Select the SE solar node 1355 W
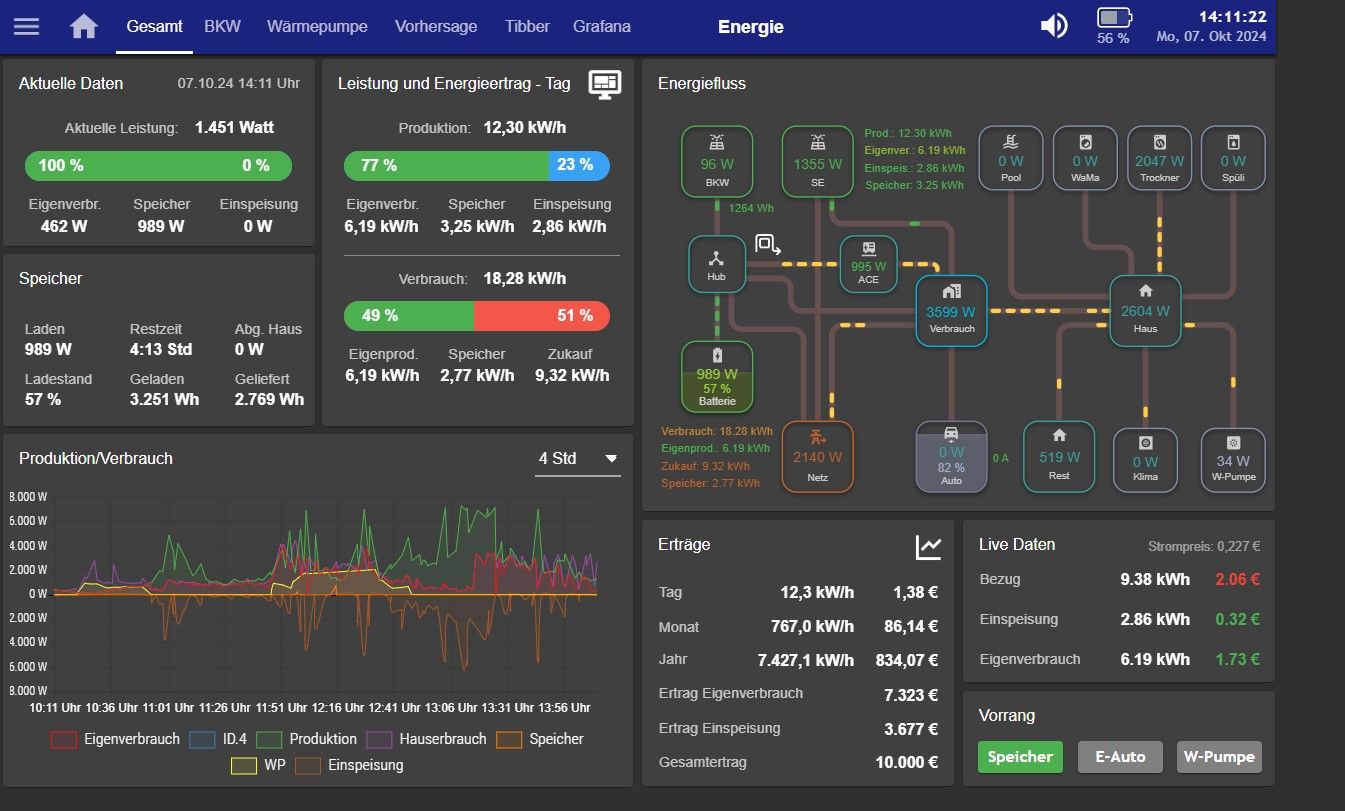 (817, 161)
